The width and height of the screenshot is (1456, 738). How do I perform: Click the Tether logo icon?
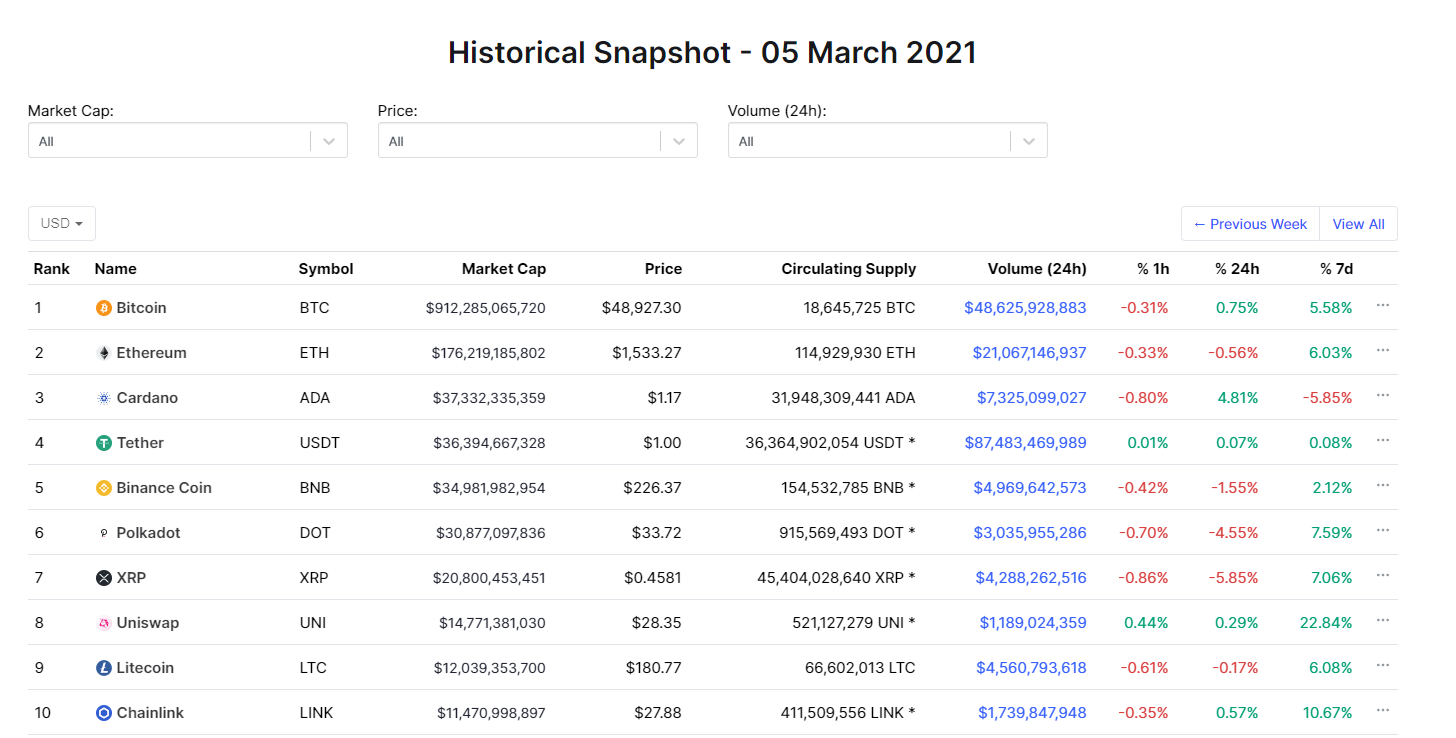pyautogui.click(x=103, y=443)
